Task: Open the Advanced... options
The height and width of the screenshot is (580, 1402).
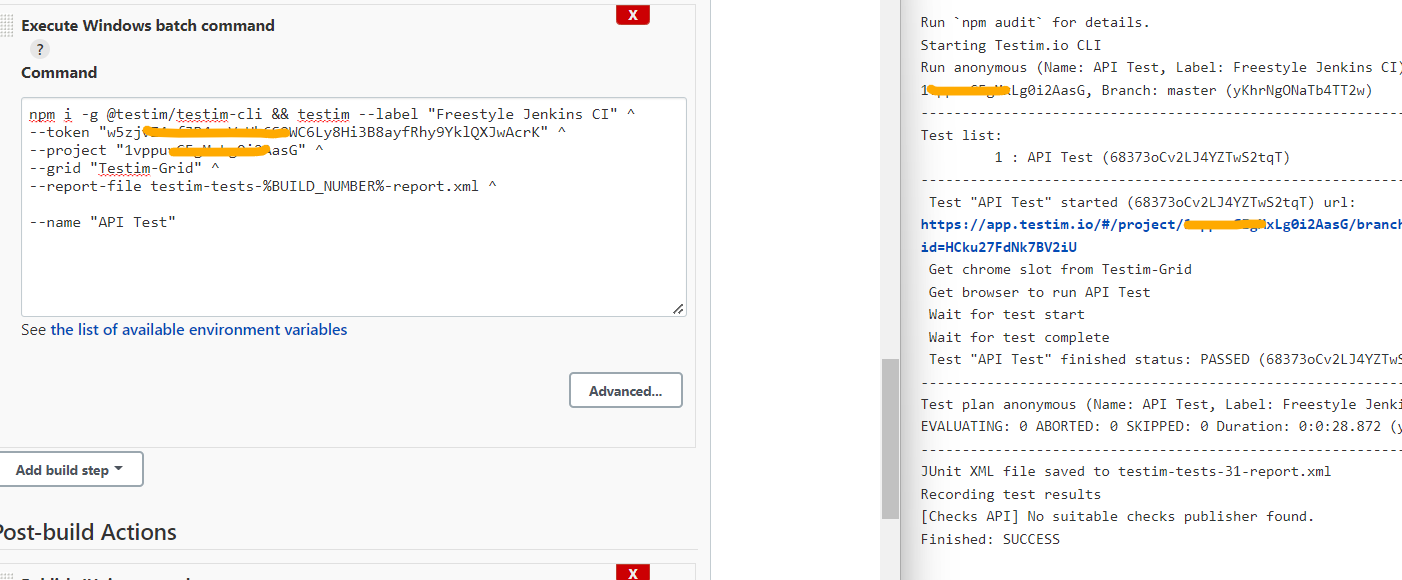Action: point(626,391)
